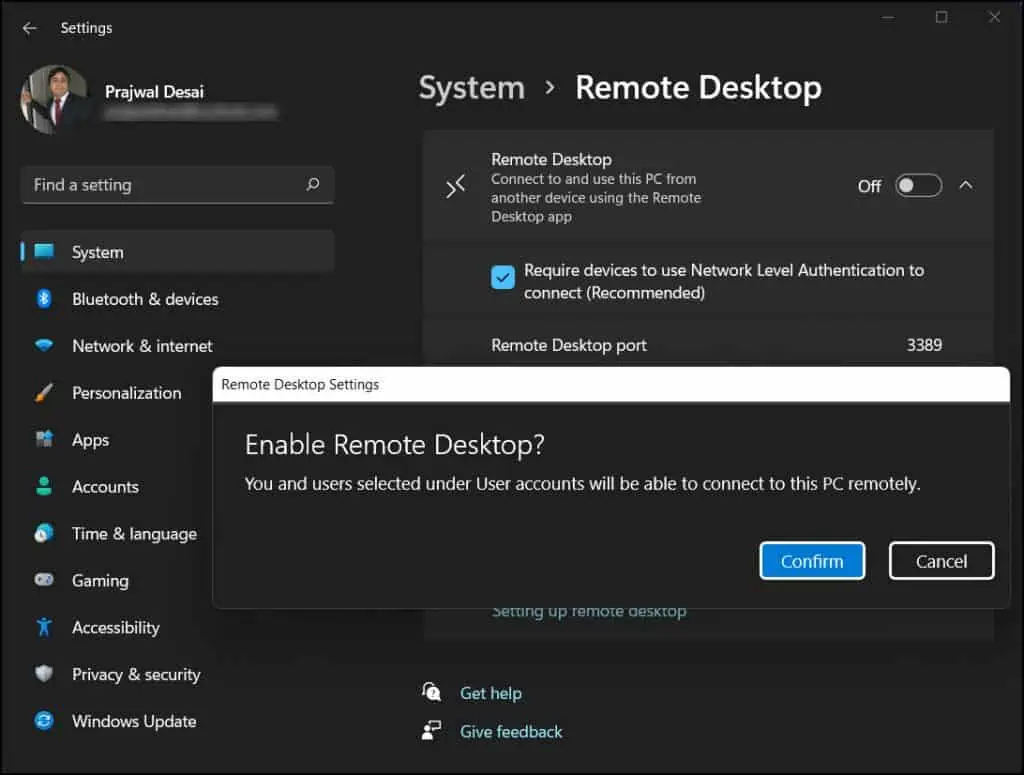Open Personalization settings

click(127, 393)
